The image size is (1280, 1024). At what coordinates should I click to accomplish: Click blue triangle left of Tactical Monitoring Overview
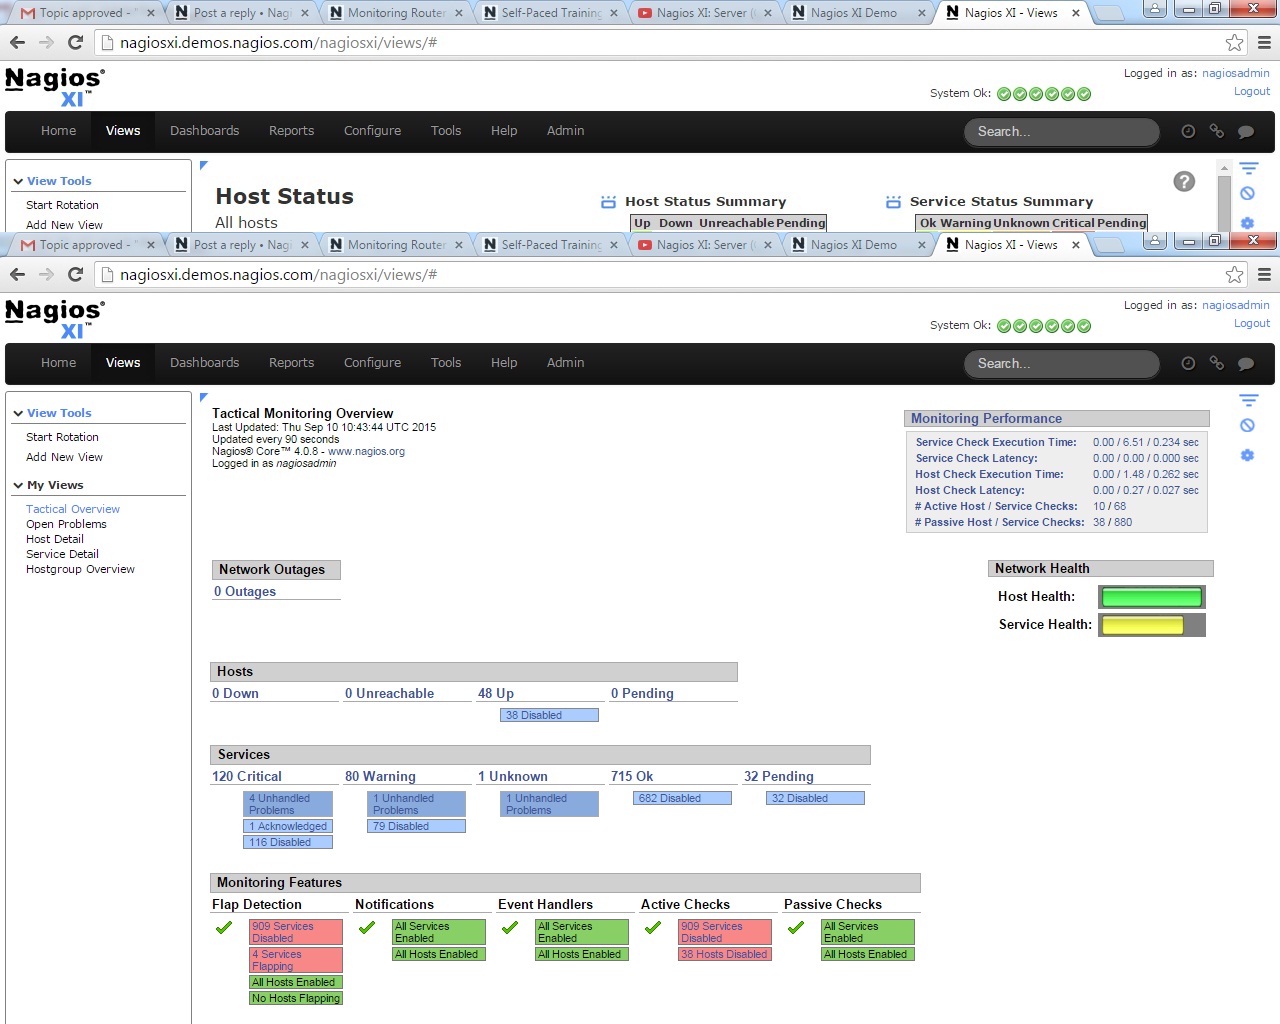click(x=204, y=397)
